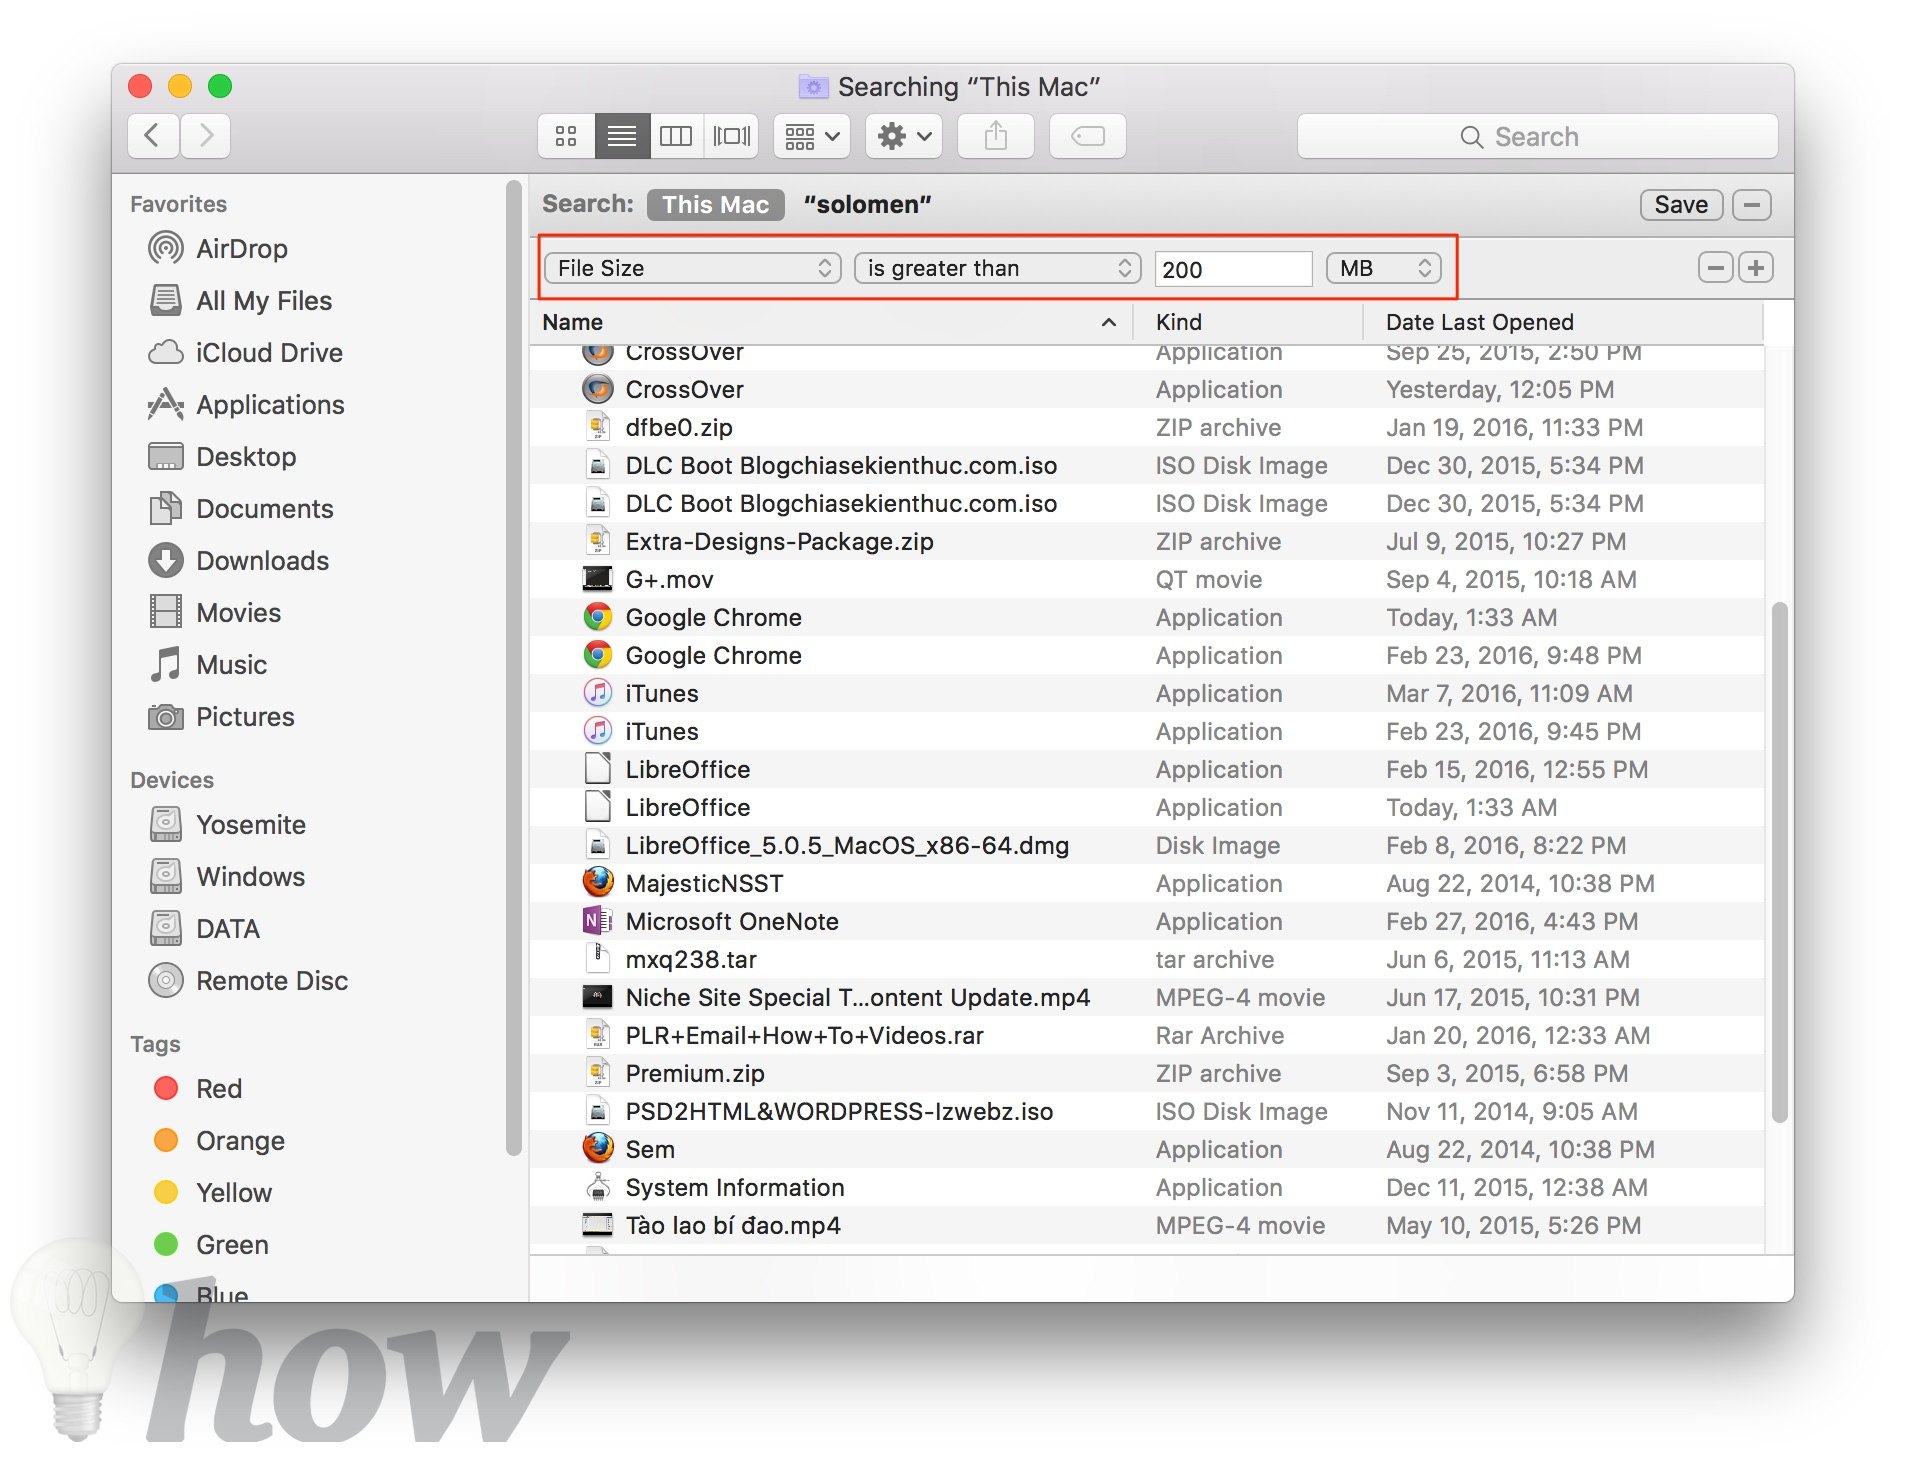Select This Mac search scope
The height and width of the screenshot is (1462, 1906).
(716, 204)
